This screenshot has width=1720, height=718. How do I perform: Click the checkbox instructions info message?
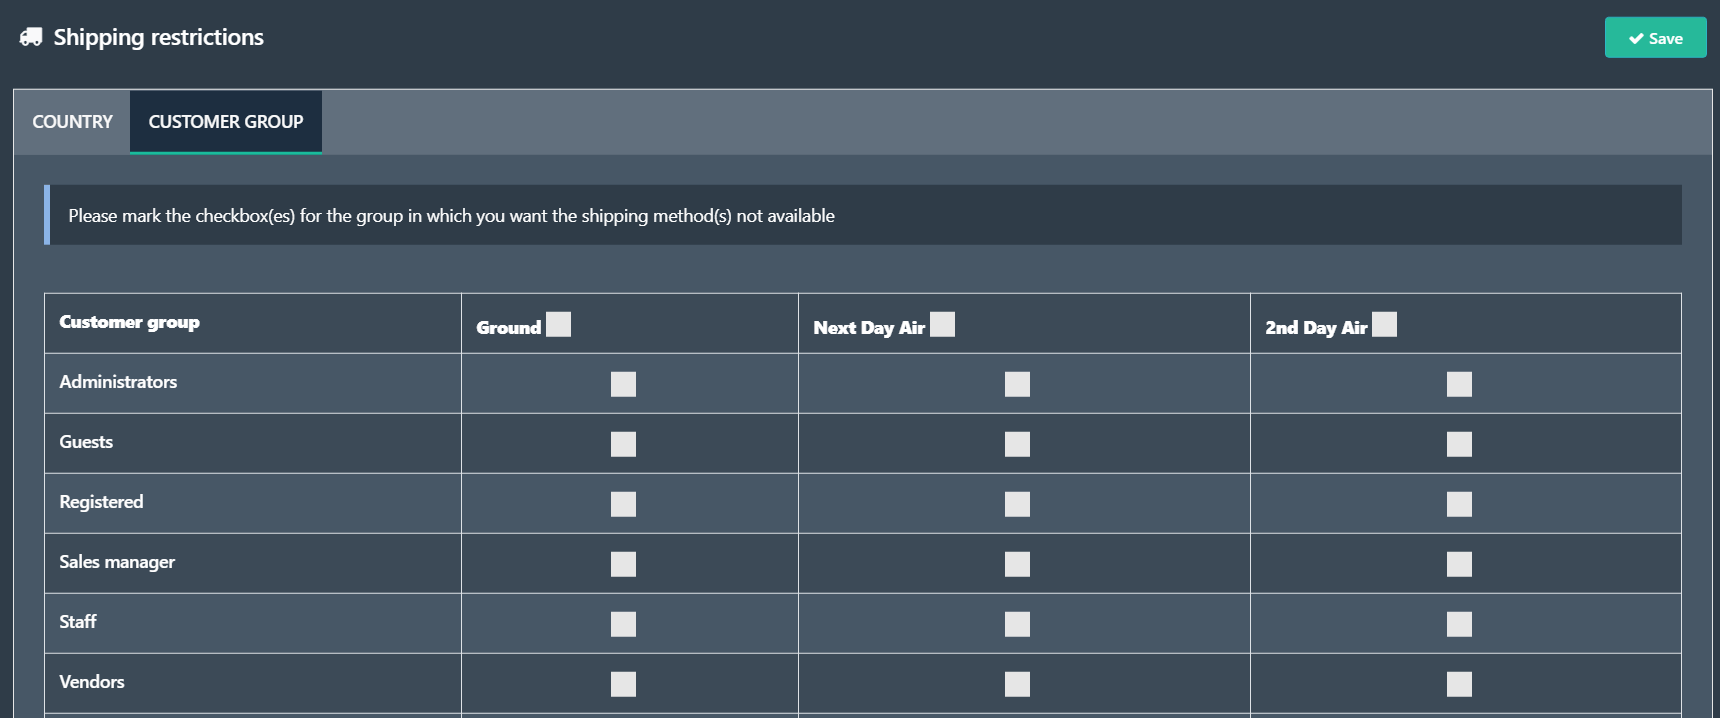[x=863, y=215]
